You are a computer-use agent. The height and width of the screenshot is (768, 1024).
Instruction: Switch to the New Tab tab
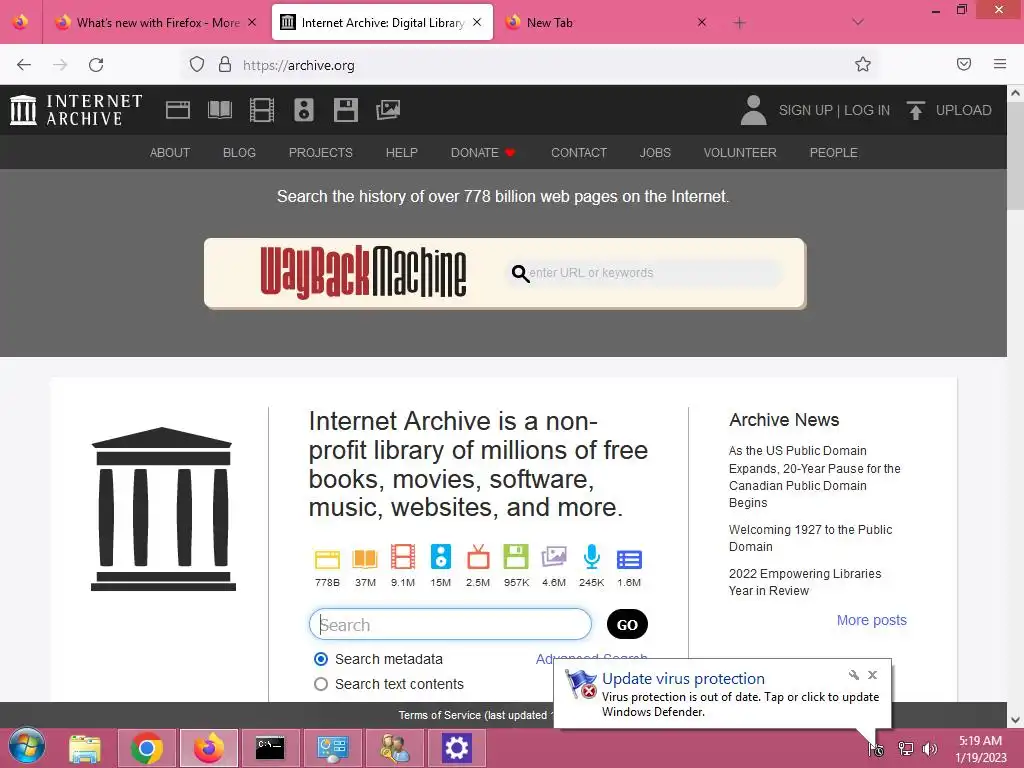click(x=606, y=22)
